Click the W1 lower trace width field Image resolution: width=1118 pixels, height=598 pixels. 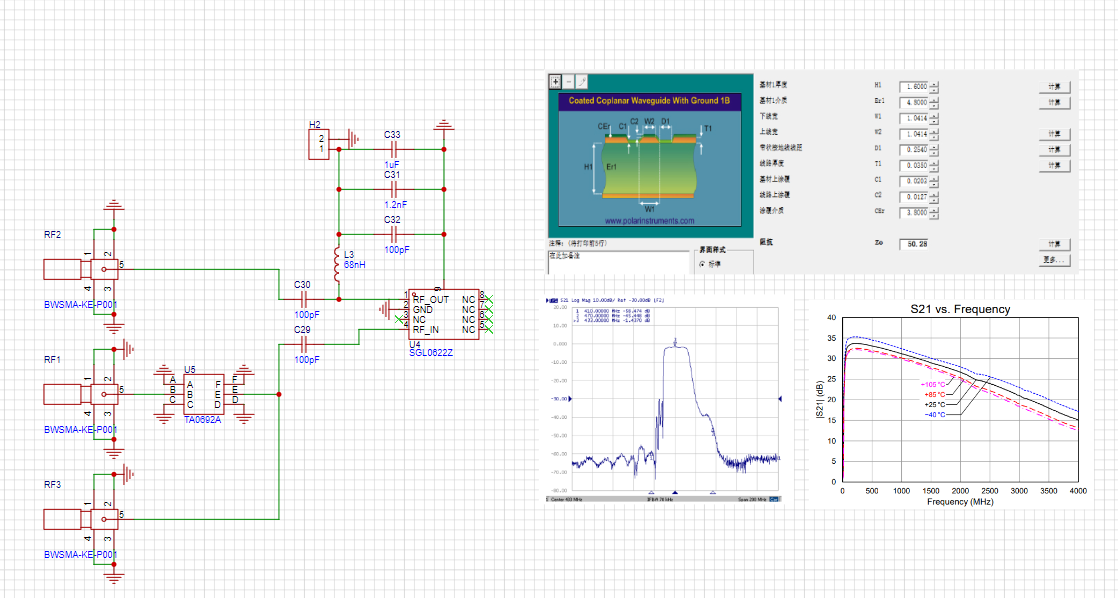(914, 118)
